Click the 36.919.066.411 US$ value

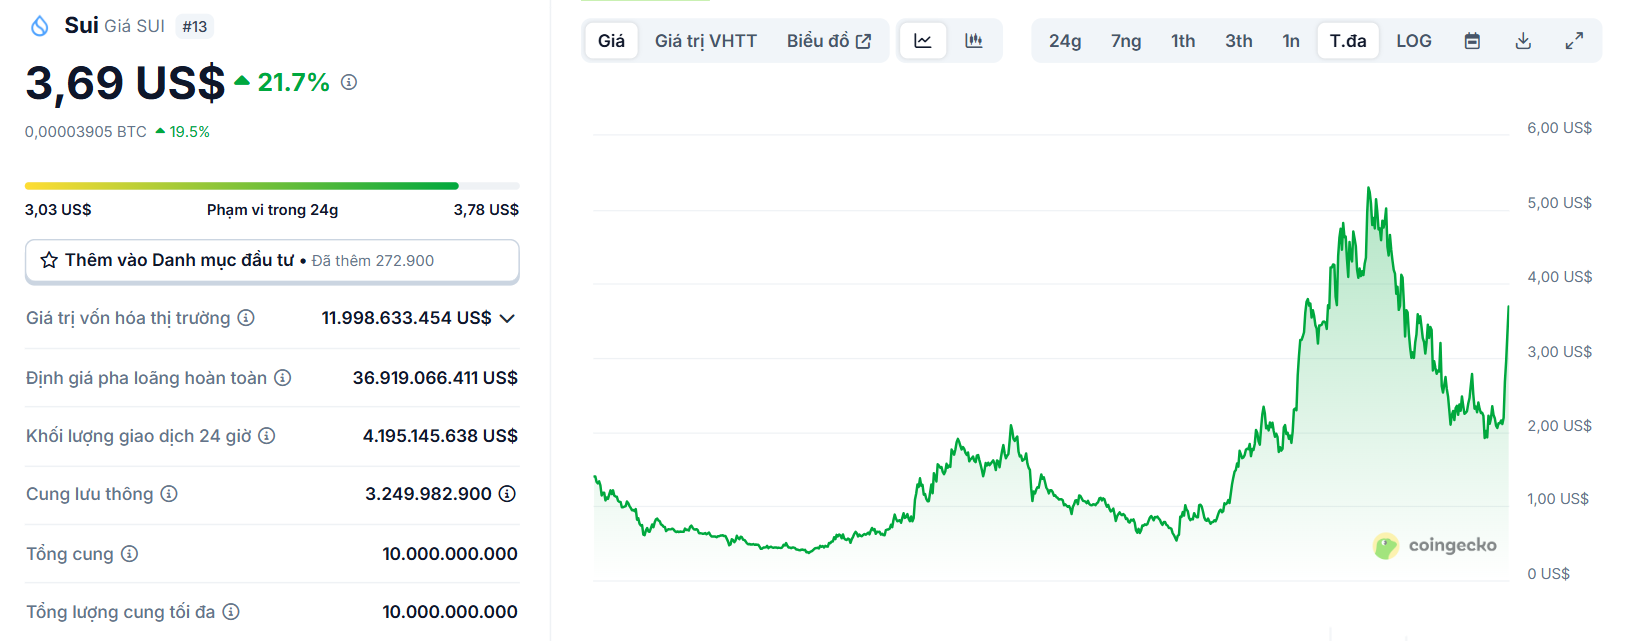point(435,378)
